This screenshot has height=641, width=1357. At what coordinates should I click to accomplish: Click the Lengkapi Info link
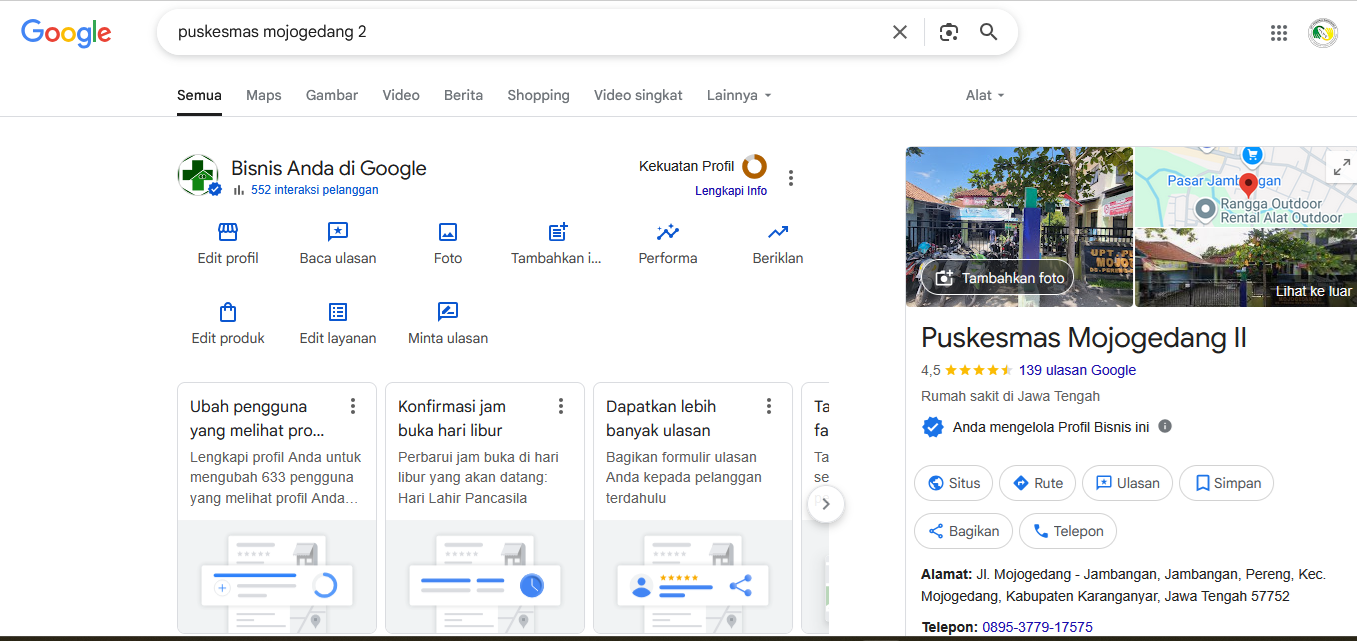(731, 191)
